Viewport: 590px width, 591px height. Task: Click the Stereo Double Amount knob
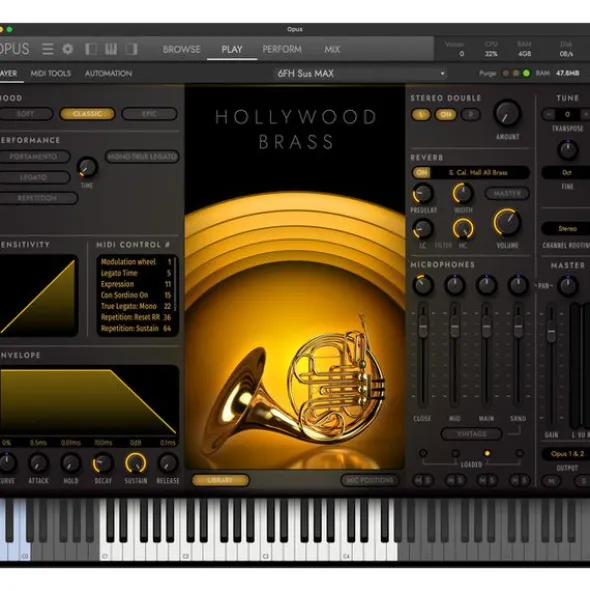507,113
